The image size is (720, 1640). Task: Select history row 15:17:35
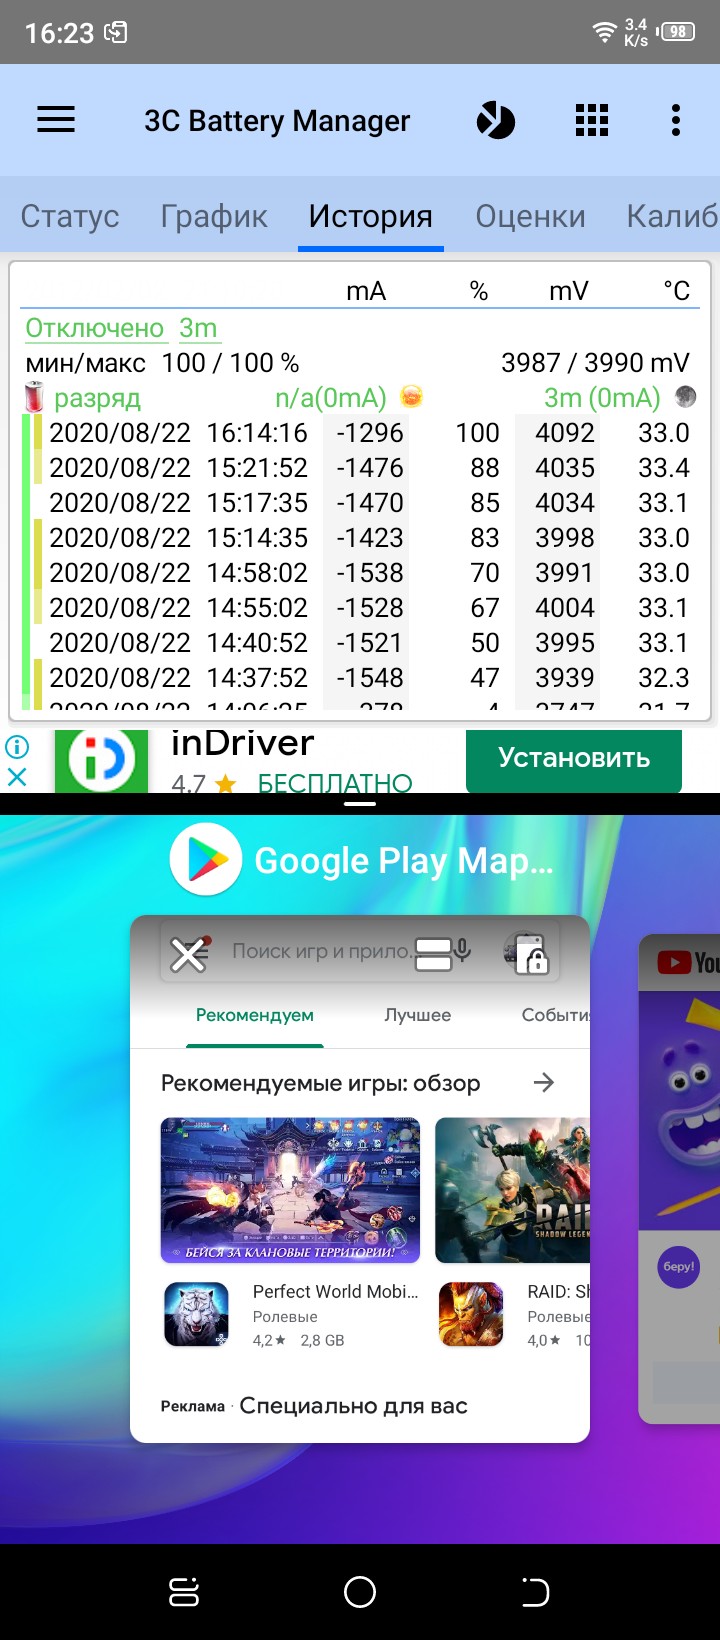(360, 503)
